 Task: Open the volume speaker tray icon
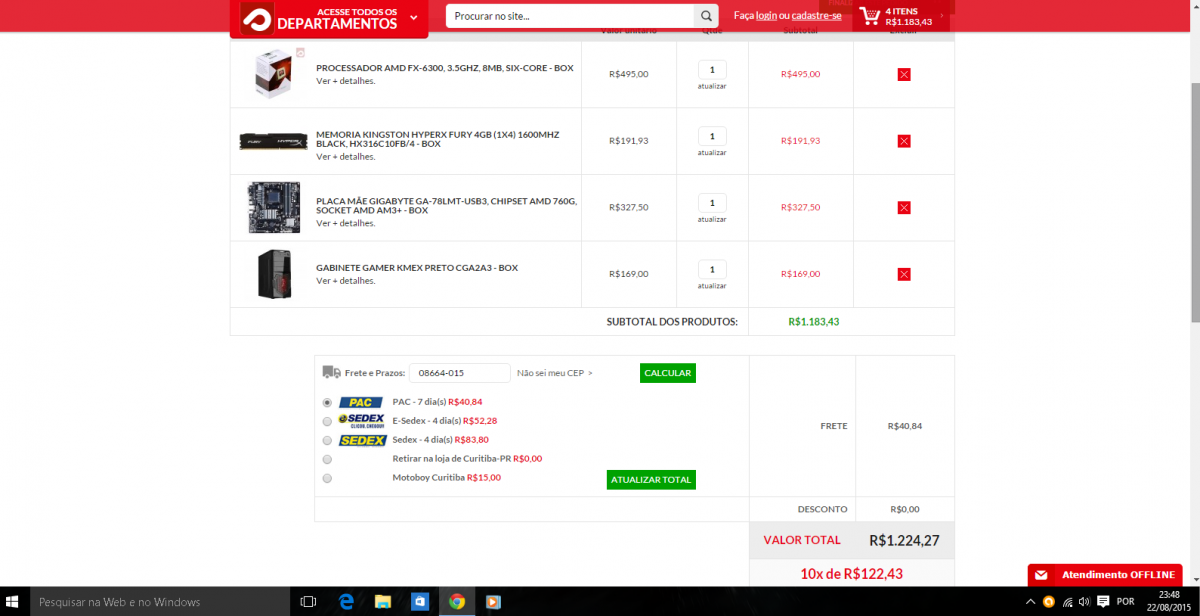(1084, 602)
